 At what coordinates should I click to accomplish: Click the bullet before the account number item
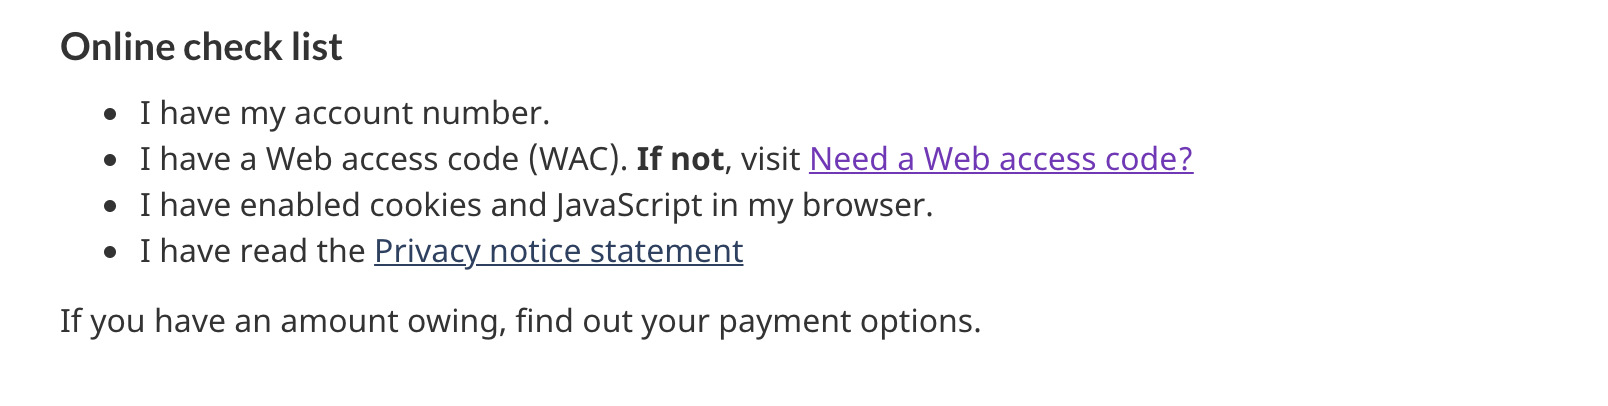[x=111, y=115]
